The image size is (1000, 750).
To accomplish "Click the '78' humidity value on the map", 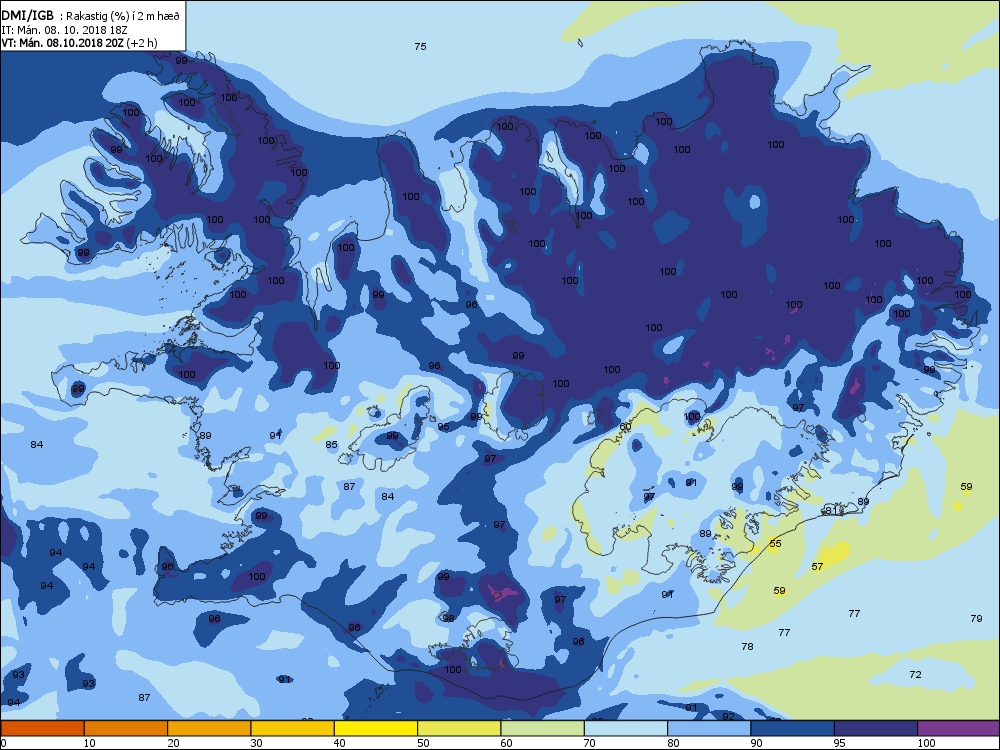I will tap(747, 646).
